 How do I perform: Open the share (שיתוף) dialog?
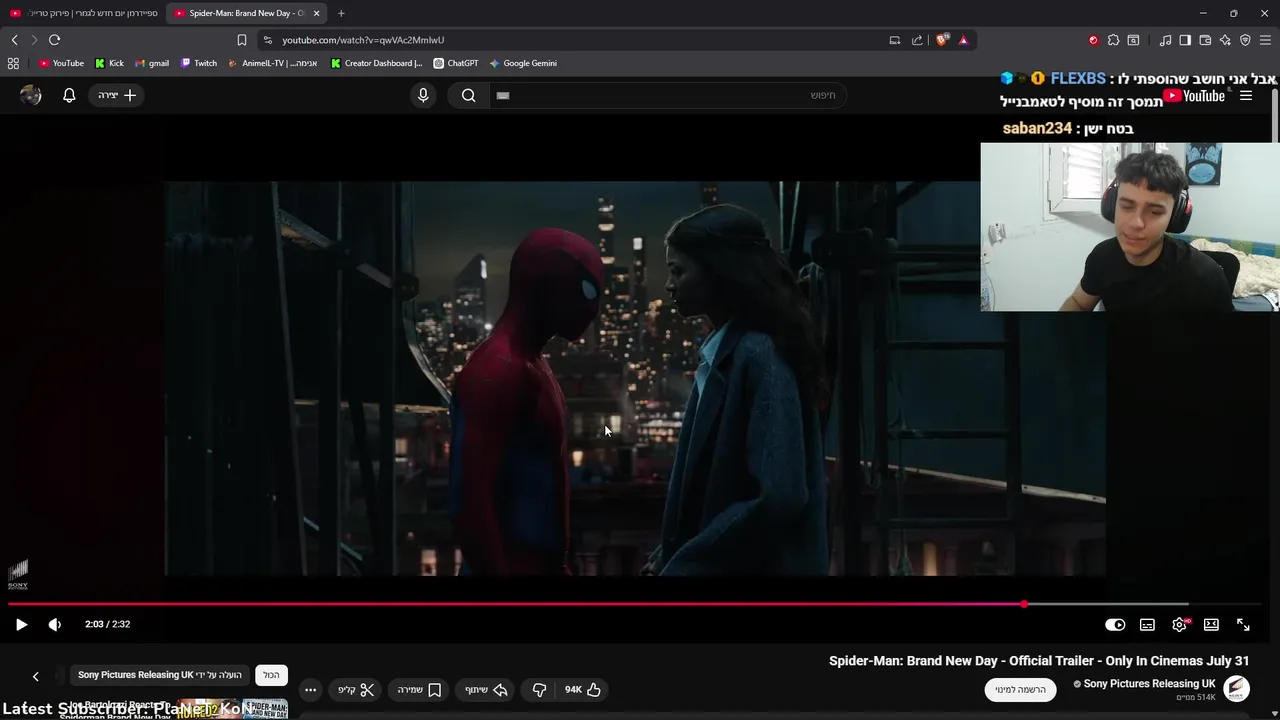[x=487, y=689]
